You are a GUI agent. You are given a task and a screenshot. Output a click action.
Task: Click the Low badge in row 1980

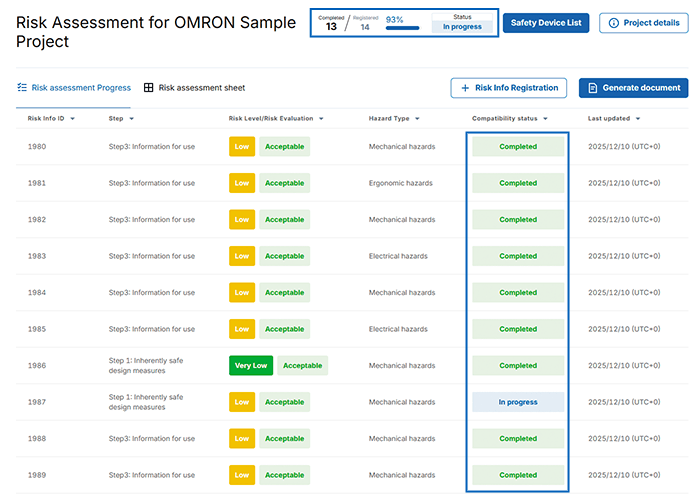click(242, 146)
